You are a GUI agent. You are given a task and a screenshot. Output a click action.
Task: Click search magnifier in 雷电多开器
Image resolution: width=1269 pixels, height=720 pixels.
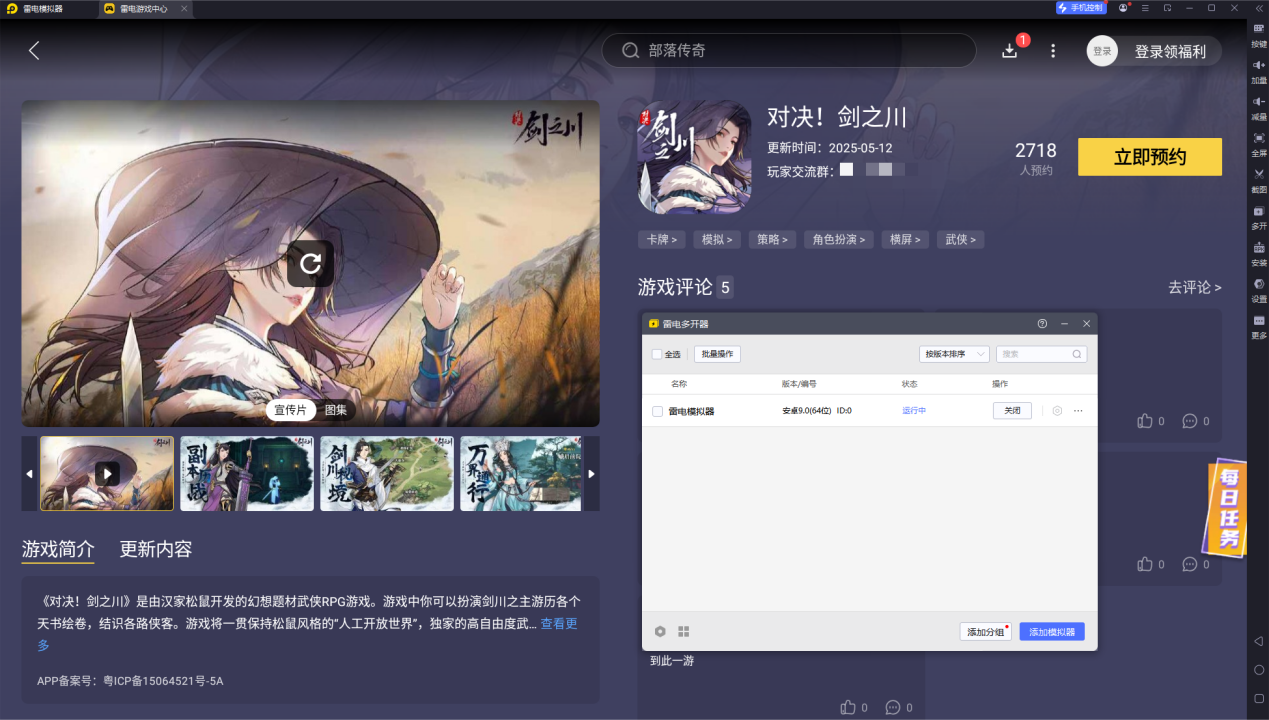[x=1077, y=354]
